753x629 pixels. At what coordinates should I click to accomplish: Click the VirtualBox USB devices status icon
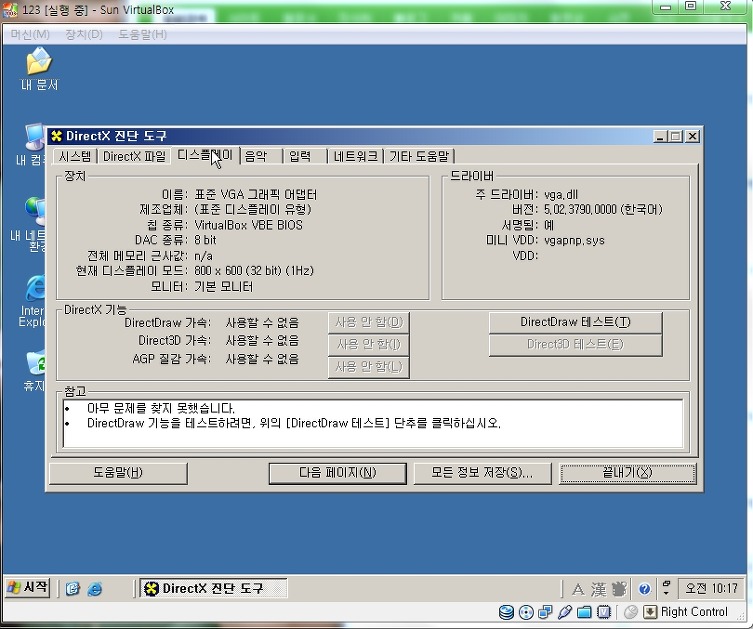(565, 612)
